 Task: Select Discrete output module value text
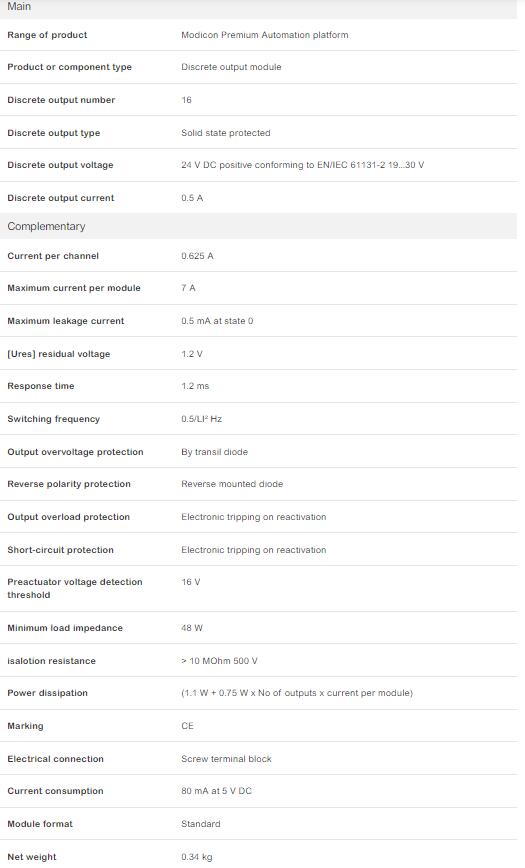(231, 67)
